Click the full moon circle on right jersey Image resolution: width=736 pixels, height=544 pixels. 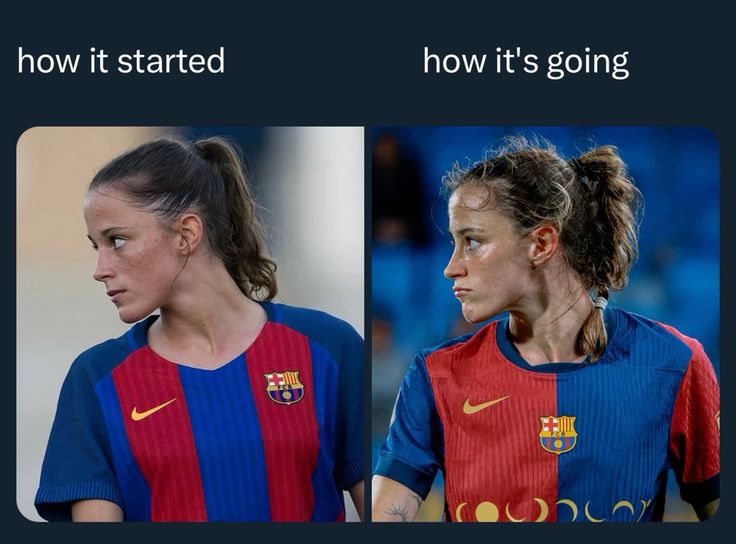487,512
